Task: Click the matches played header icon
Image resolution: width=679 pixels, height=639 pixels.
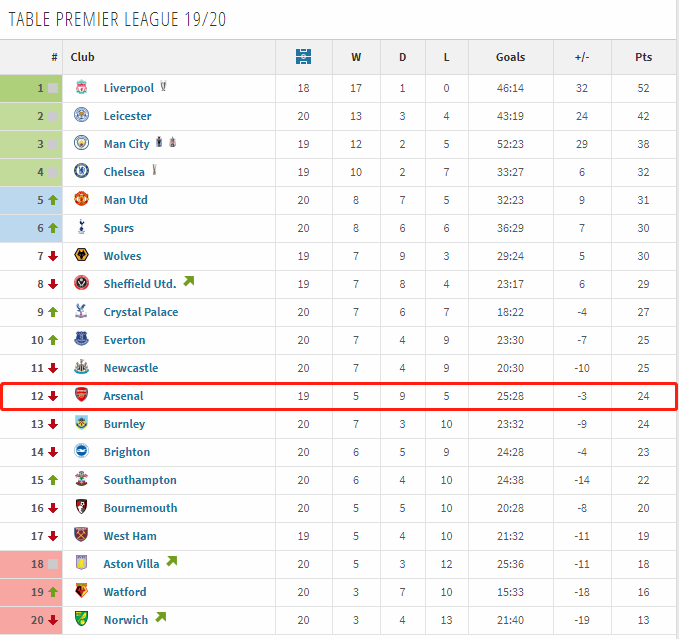Action: tap(304, 57)
